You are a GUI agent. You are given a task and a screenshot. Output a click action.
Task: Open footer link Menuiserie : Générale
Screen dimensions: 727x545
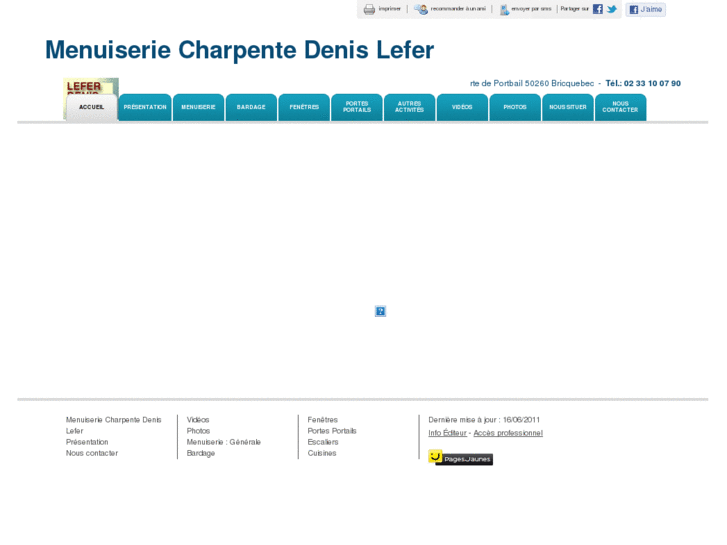(x=224, y=442)
